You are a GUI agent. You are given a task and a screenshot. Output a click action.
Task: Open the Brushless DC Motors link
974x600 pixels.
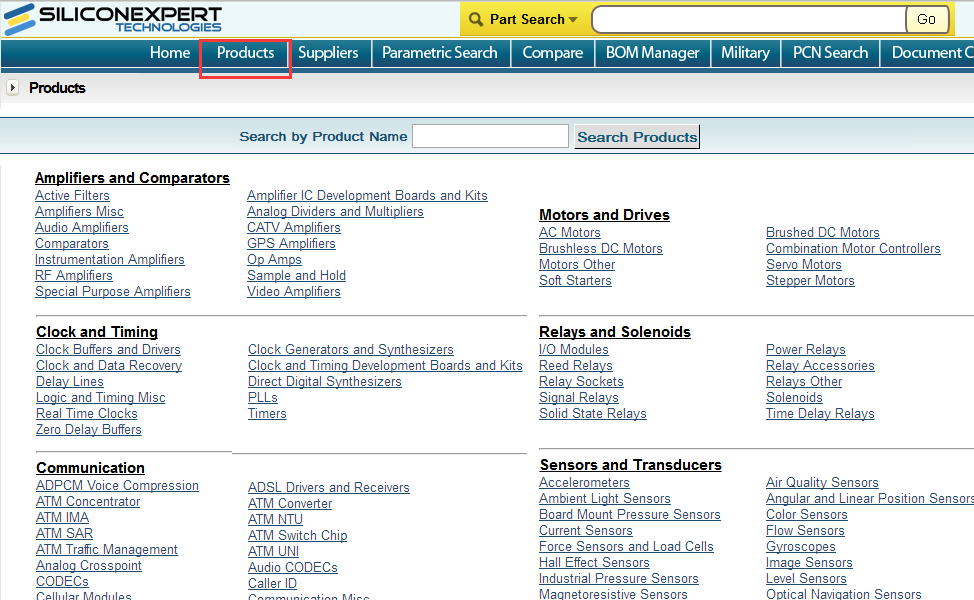601,248
